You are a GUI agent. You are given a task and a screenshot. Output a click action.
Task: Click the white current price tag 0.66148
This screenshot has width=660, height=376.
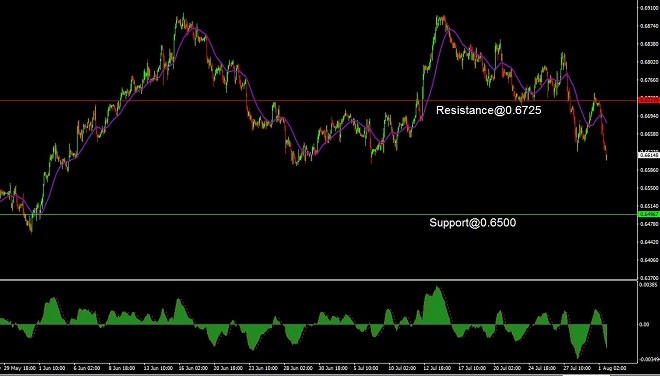click(649, 155)
